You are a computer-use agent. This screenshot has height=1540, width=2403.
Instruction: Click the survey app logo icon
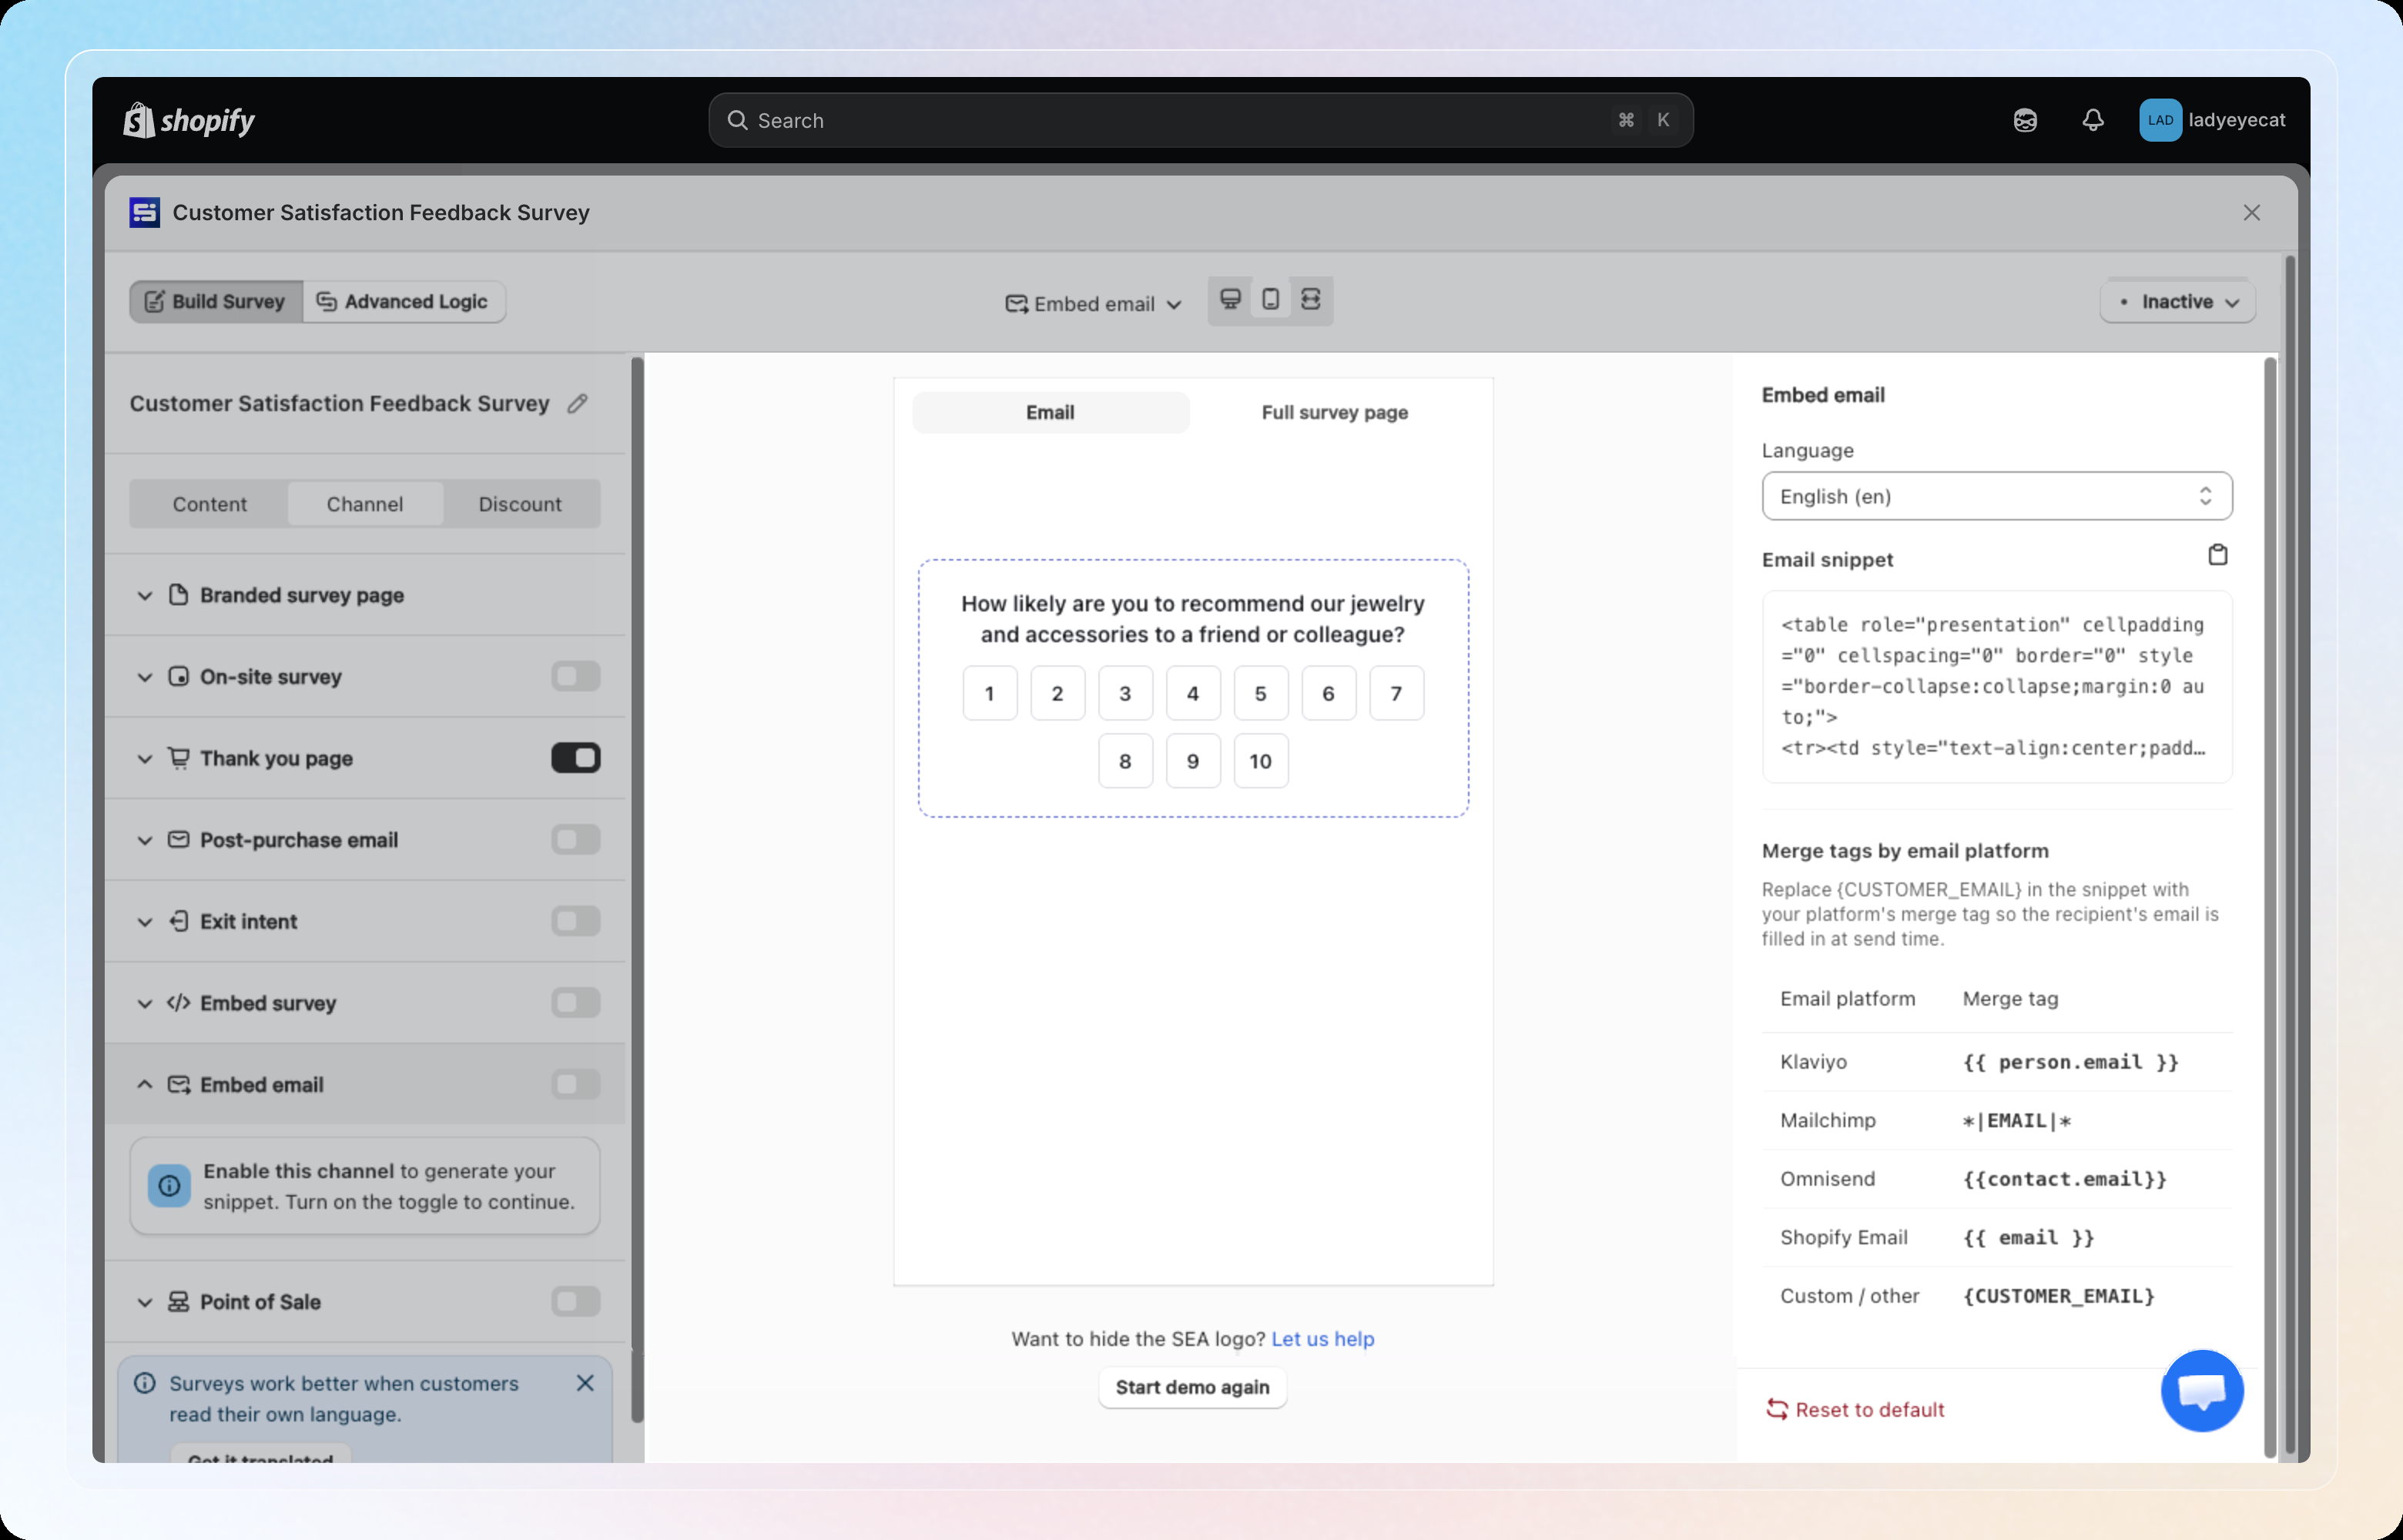pos(145,212)
